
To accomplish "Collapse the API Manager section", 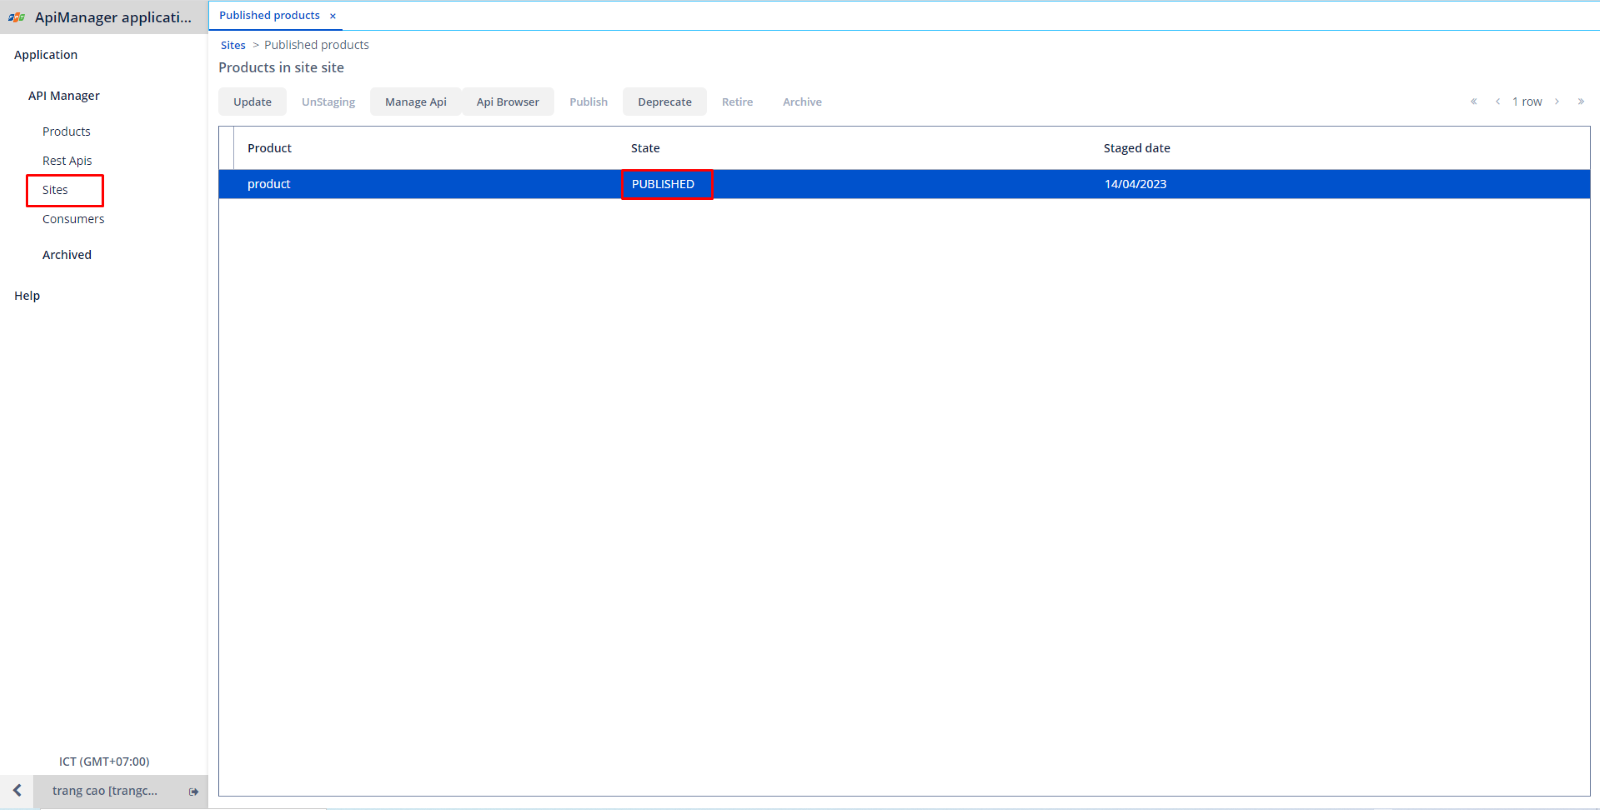I will click(x=64, y=96).
